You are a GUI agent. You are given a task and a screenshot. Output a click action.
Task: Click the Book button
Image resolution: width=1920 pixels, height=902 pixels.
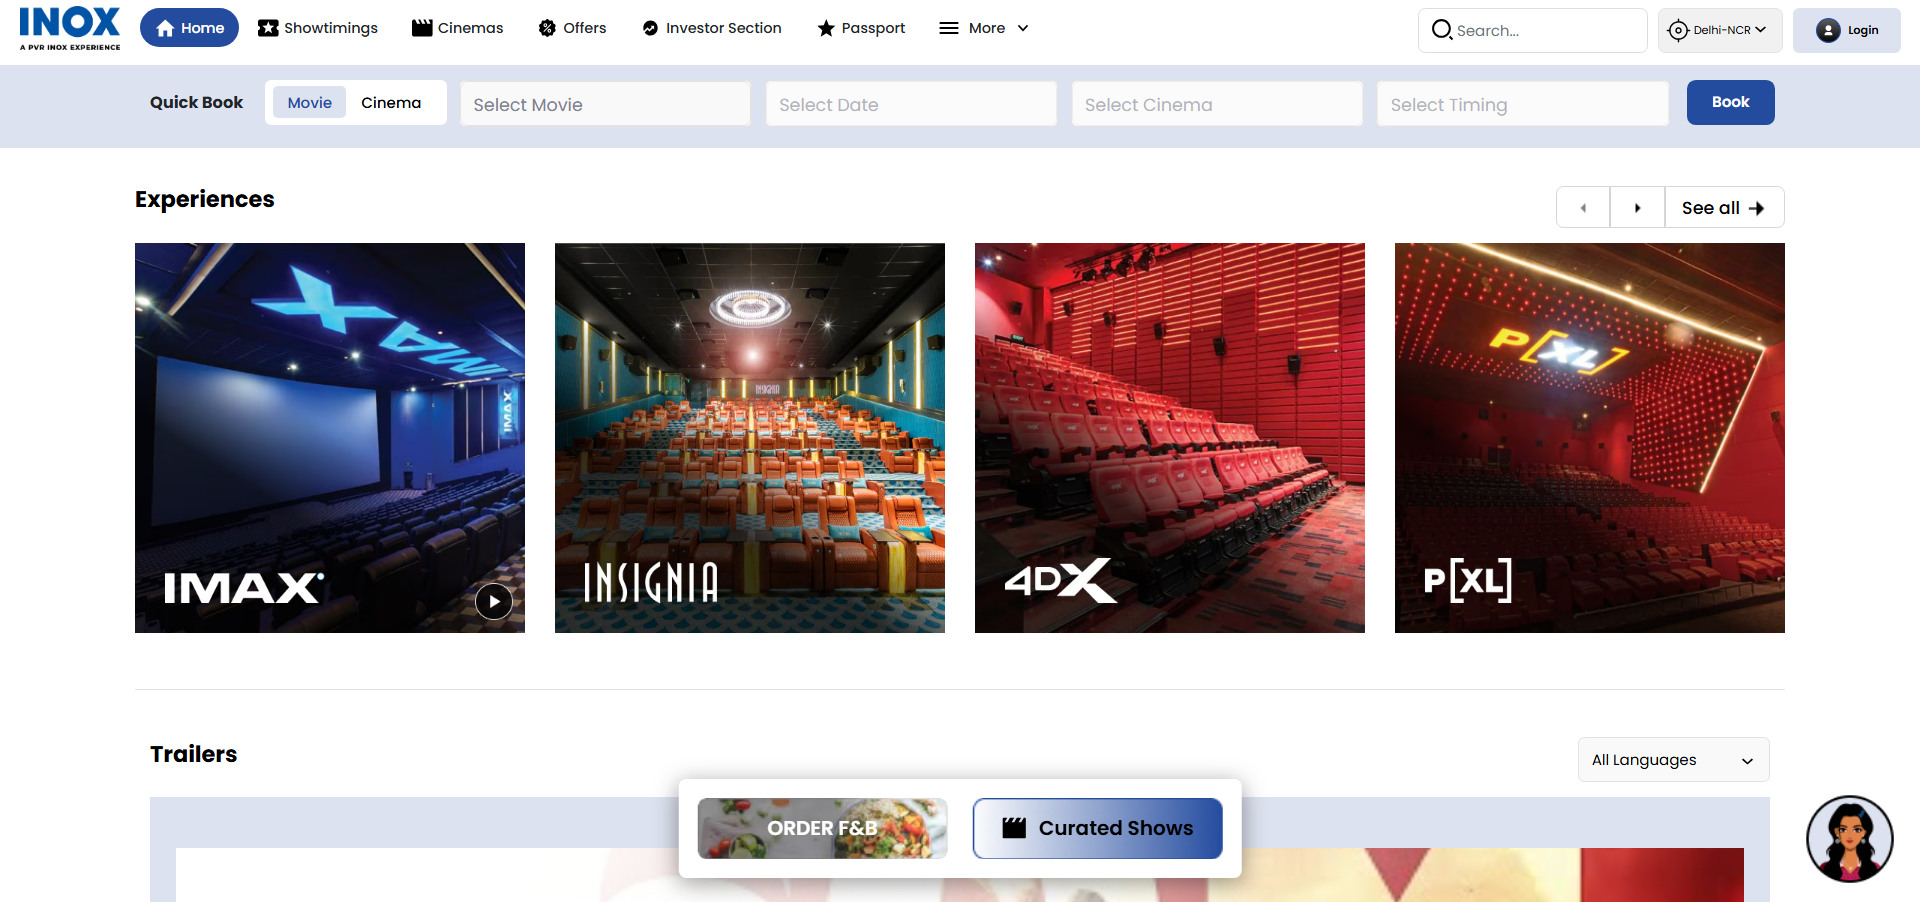1730,102
